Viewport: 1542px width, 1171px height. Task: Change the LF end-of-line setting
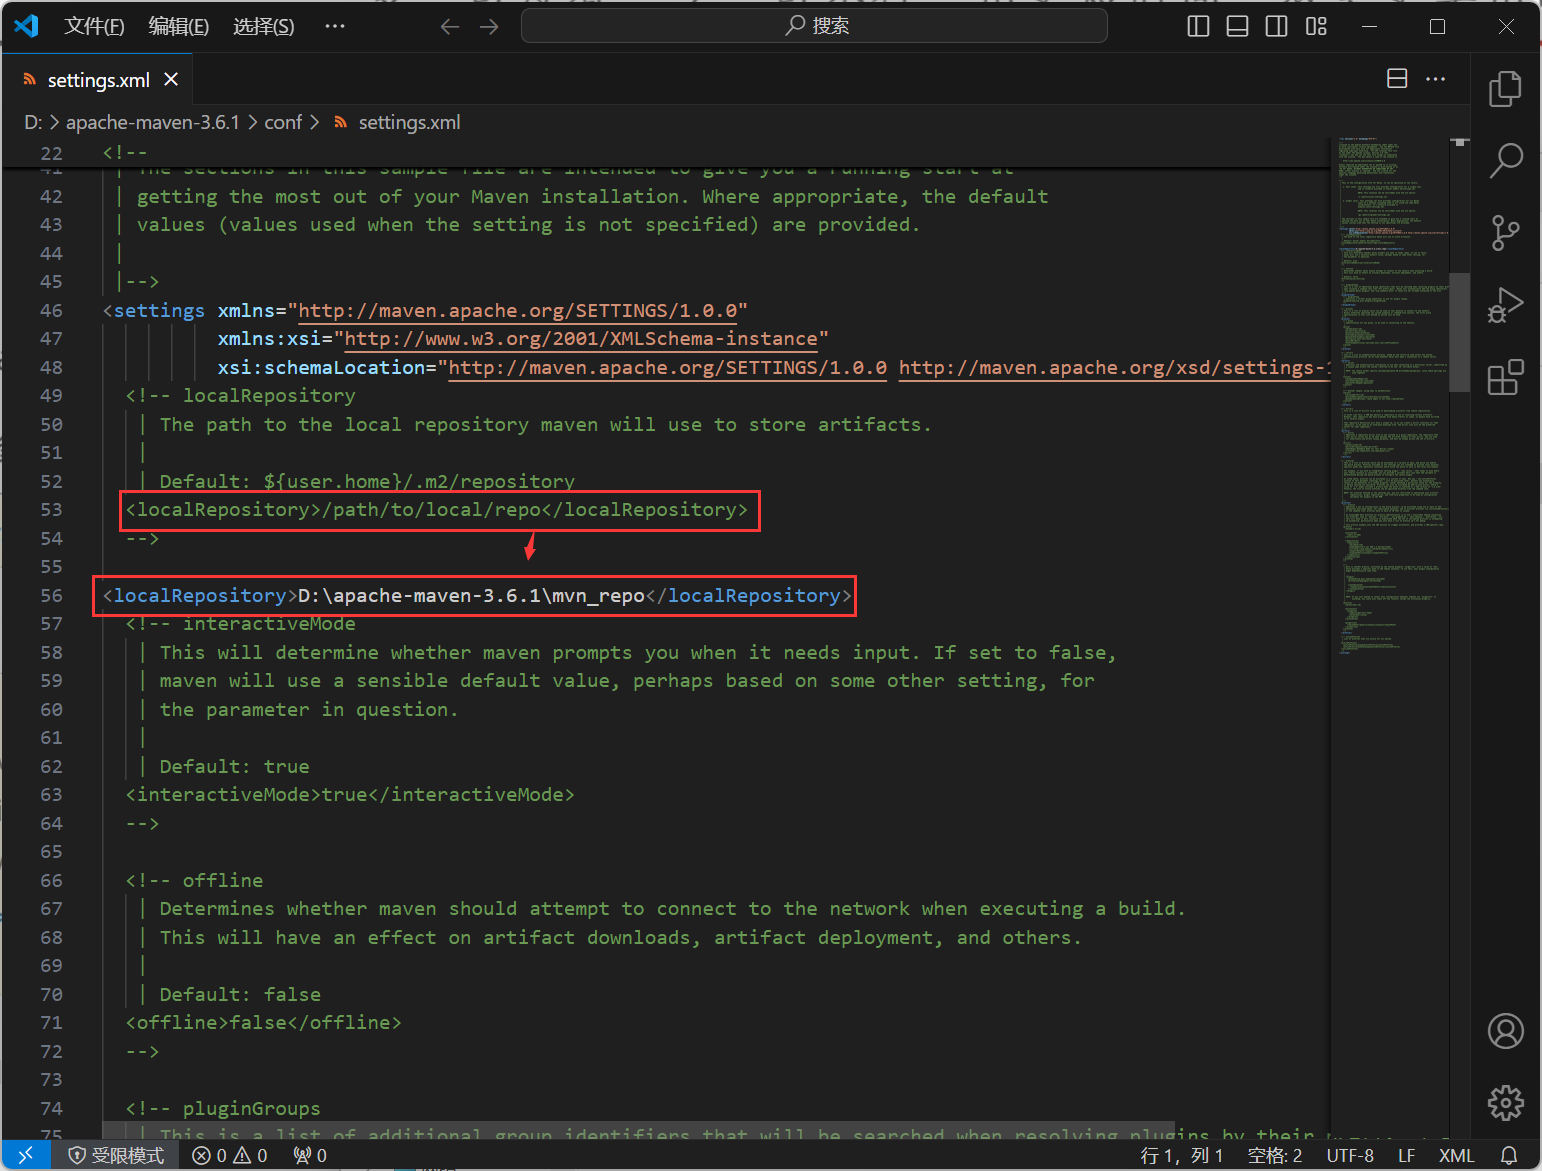click(x=1406, y=1155)
